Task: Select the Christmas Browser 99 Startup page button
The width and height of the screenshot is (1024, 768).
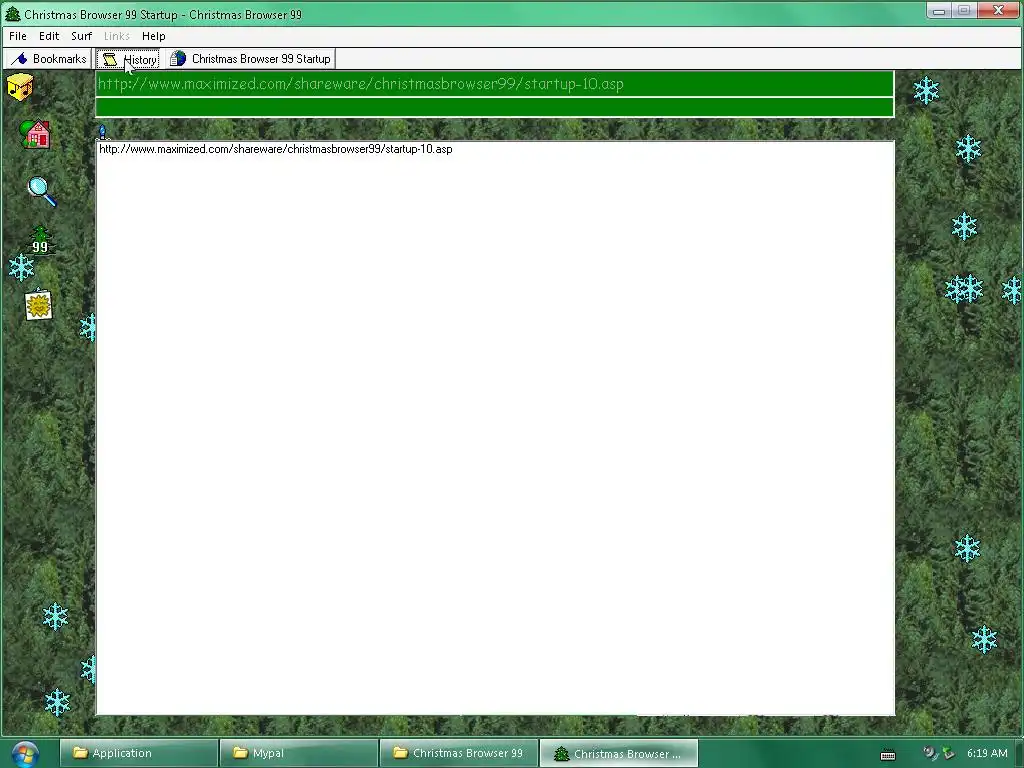Action: (x=250, y=59)
